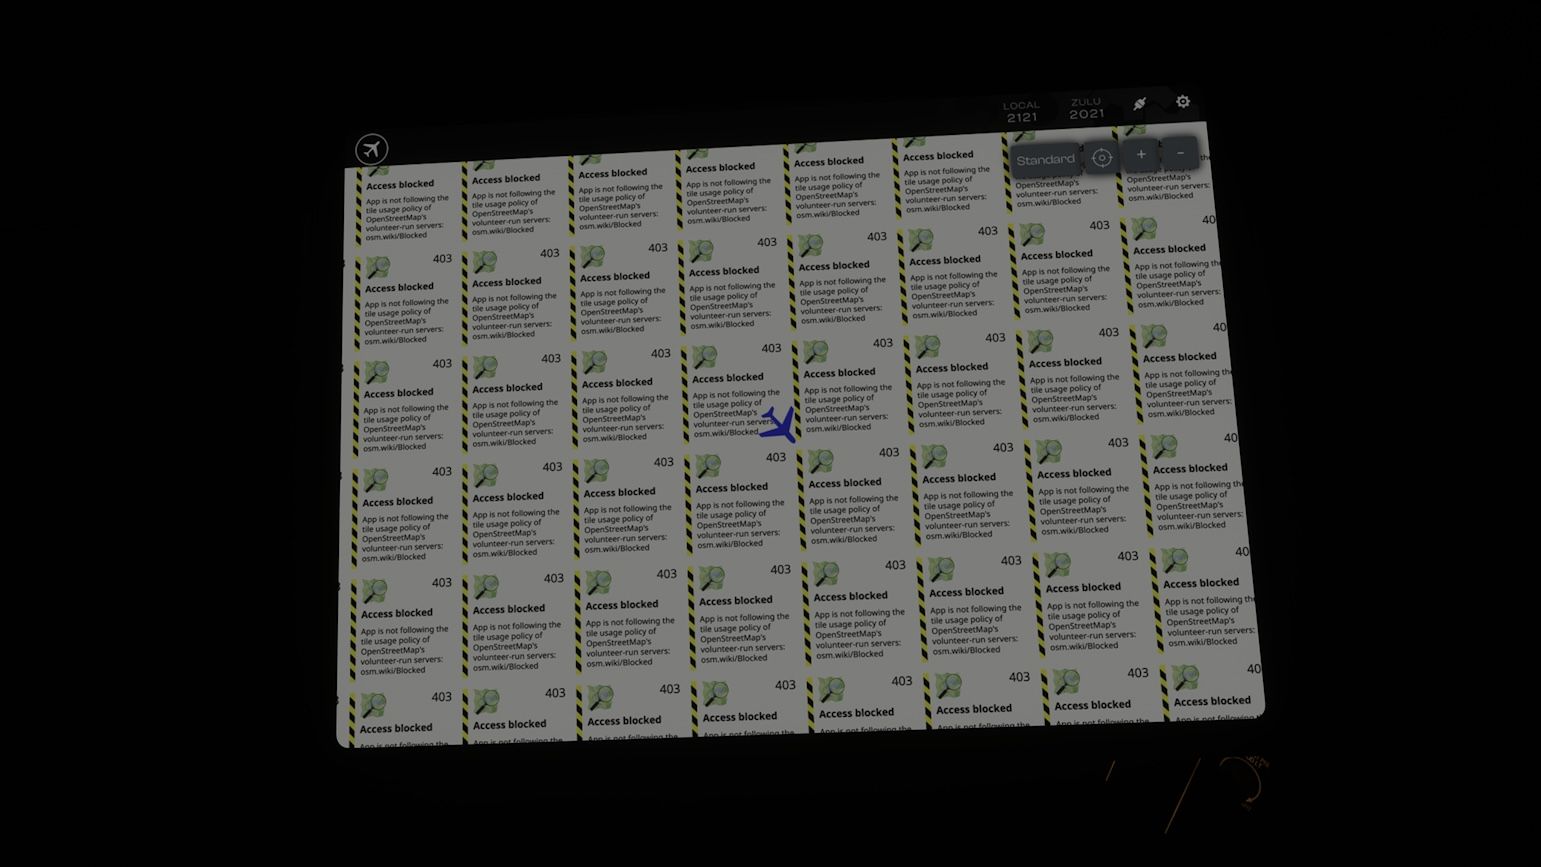Open the settings gear

1183,102
